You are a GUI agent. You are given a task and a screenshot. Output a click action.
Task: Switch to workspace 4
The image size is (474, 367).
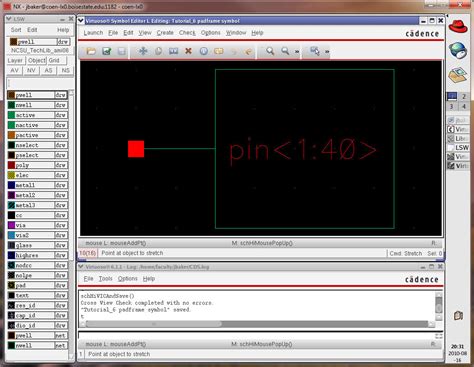click(x=463, y=106)
